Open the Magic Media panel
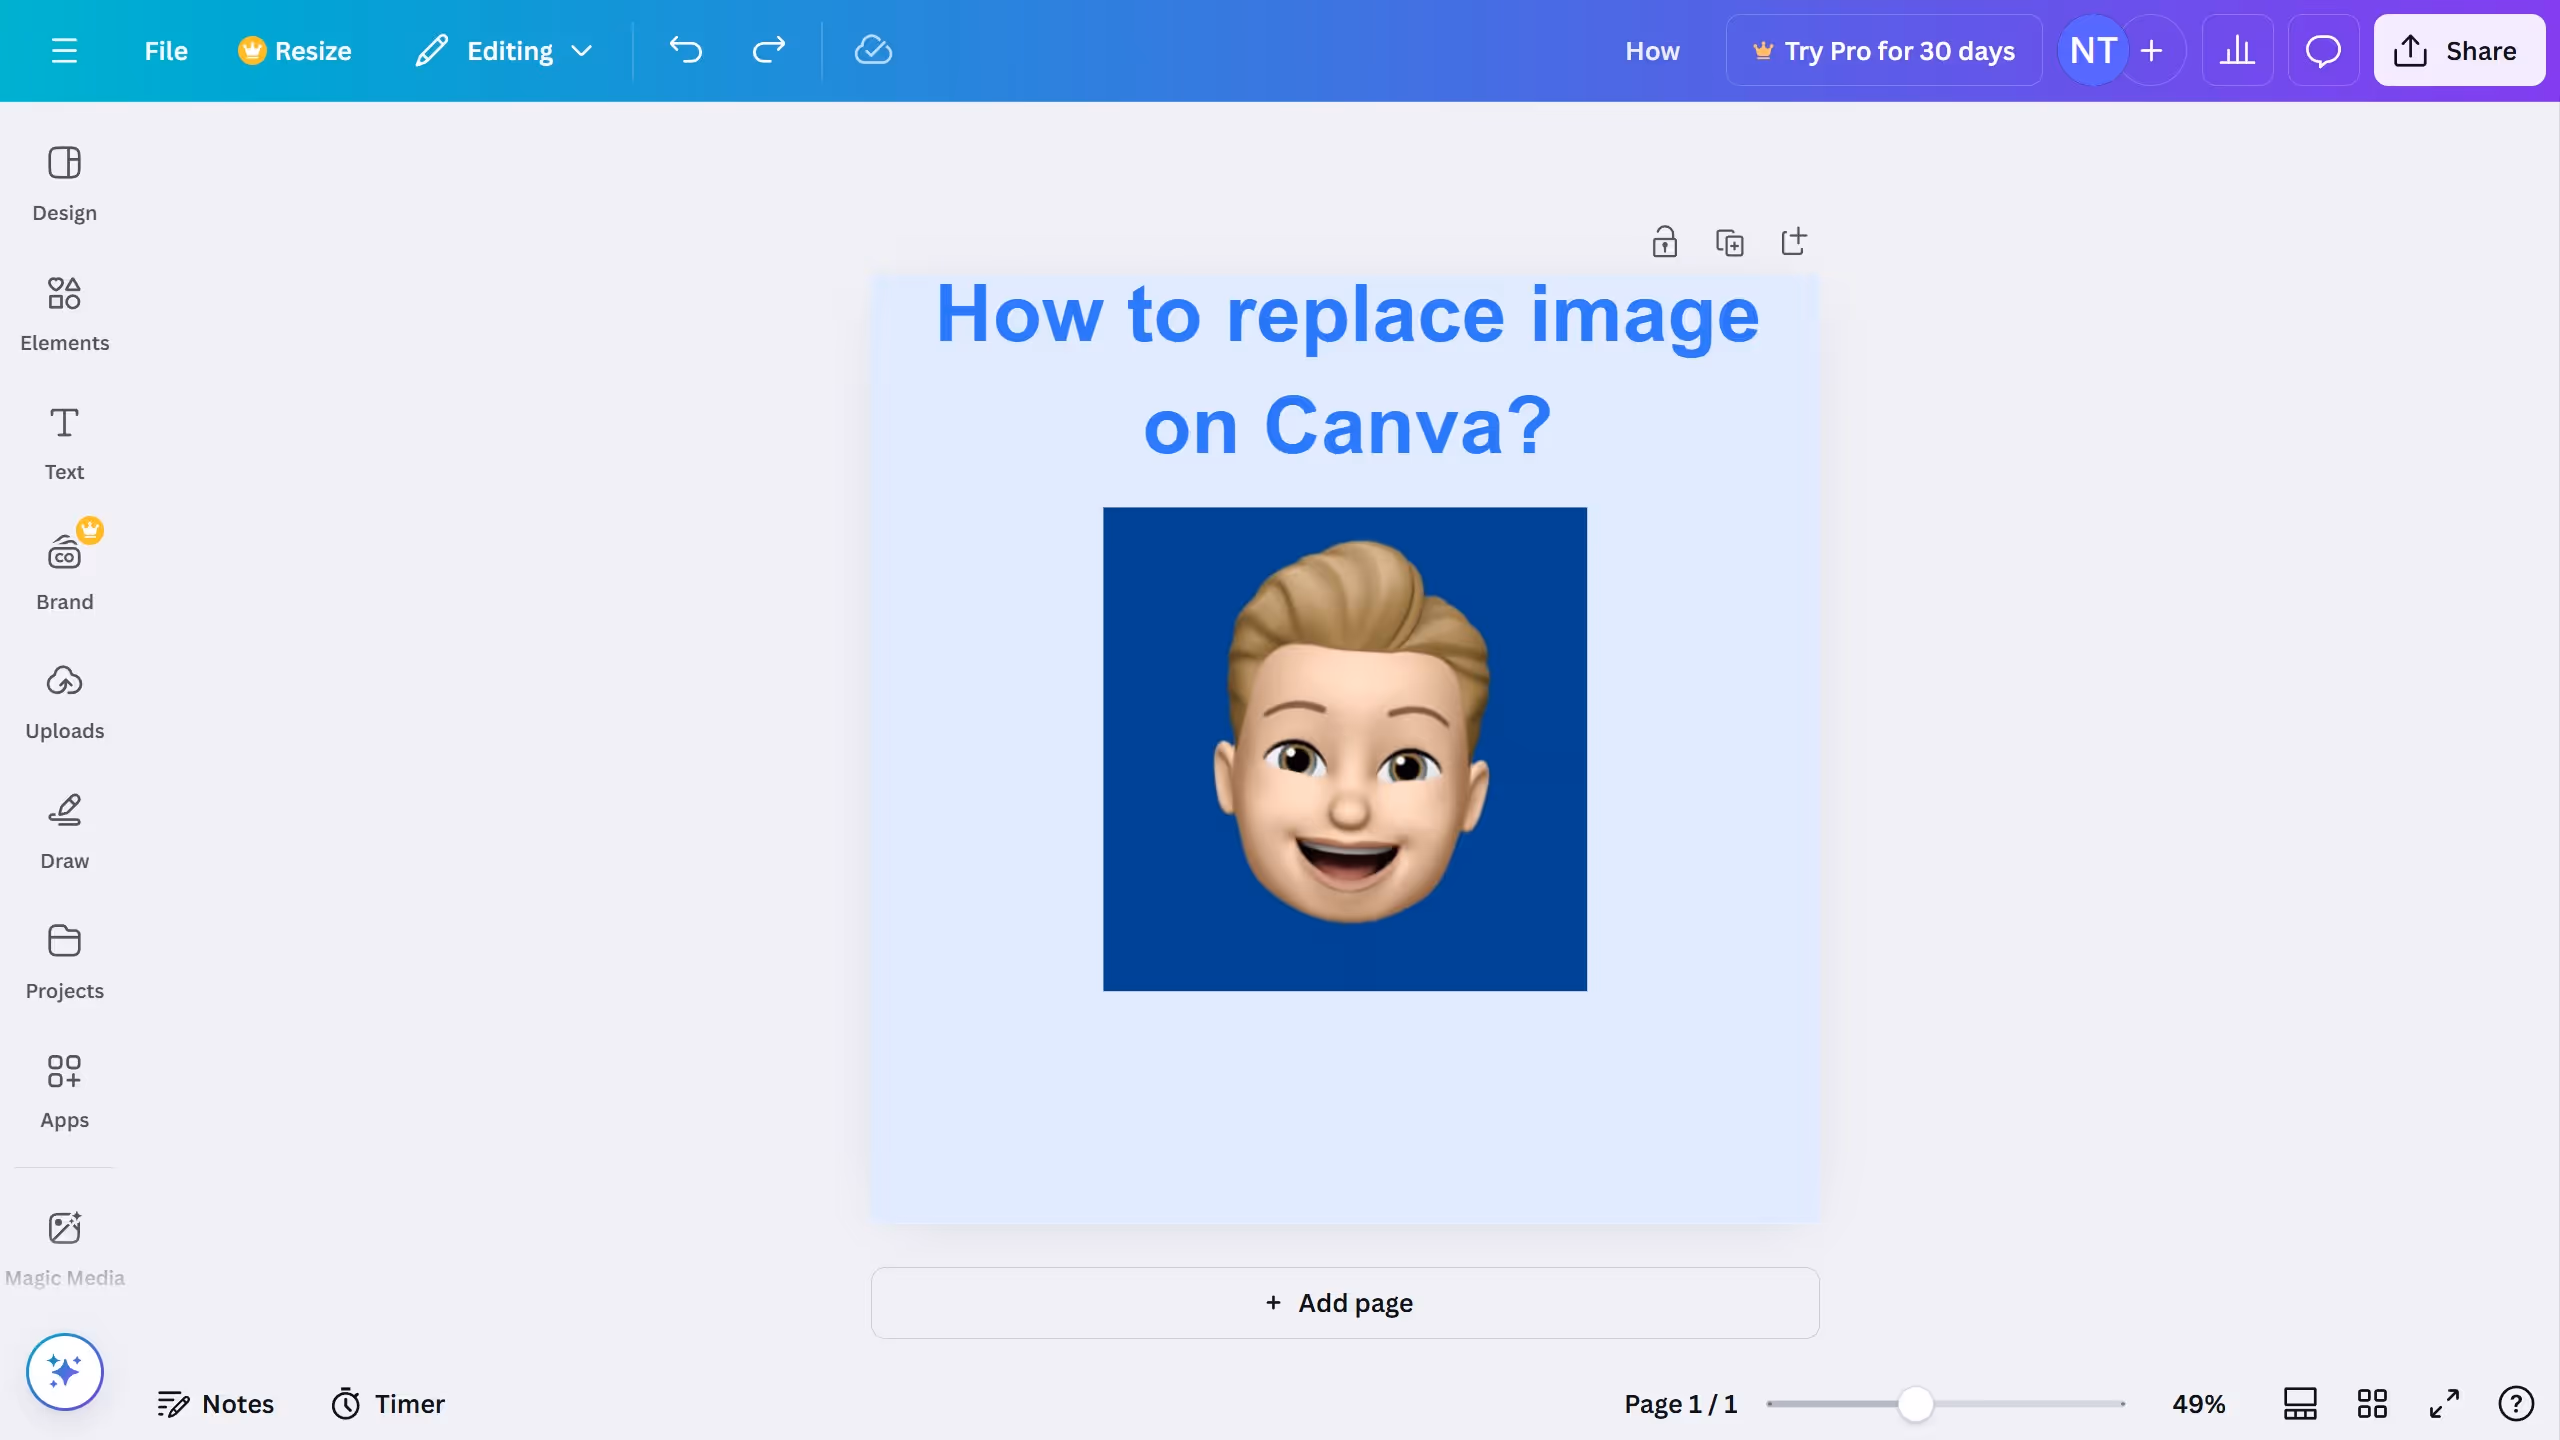The width and height of the screenshot is (2560, 1440). (x=64, y=1245)
